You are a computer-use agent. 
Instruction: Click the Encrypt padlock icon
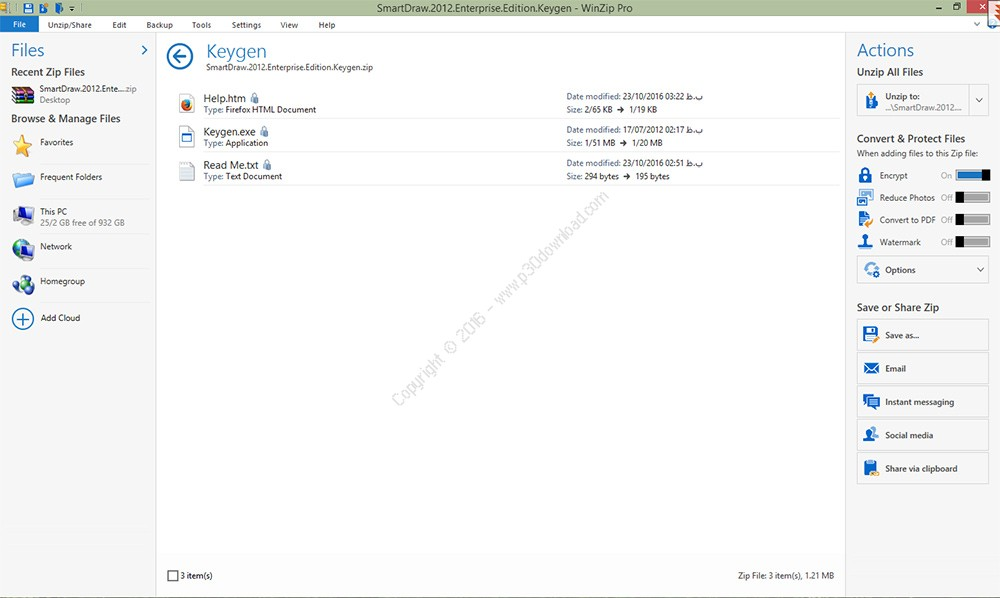click(x=865, y=175)
